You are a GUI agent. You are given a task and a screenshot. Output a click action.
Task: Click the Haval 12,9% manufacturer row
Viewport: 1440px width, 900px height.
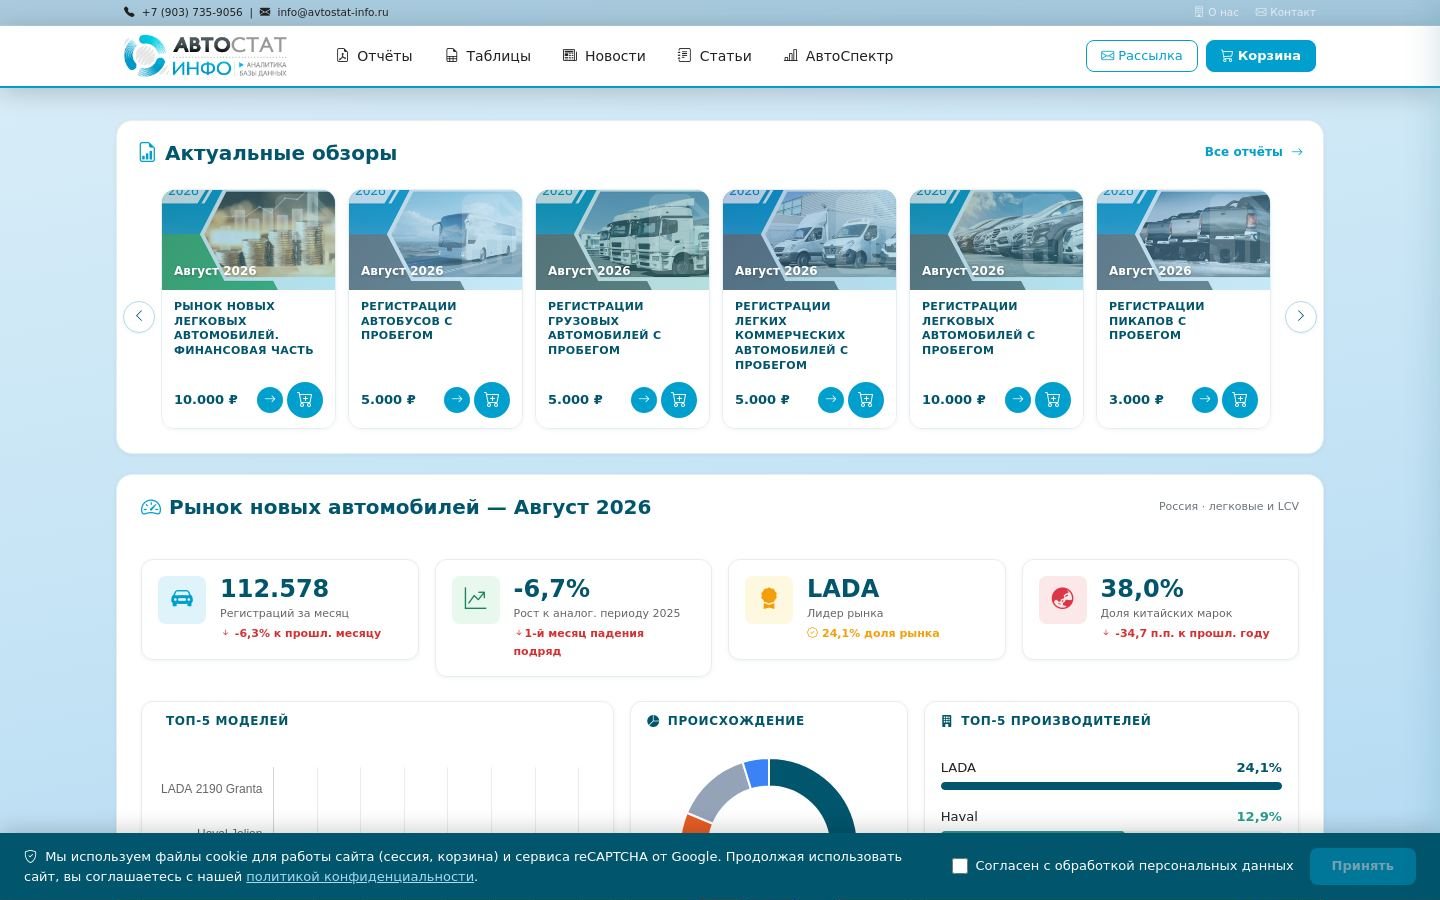click(x=1111, y=820)
